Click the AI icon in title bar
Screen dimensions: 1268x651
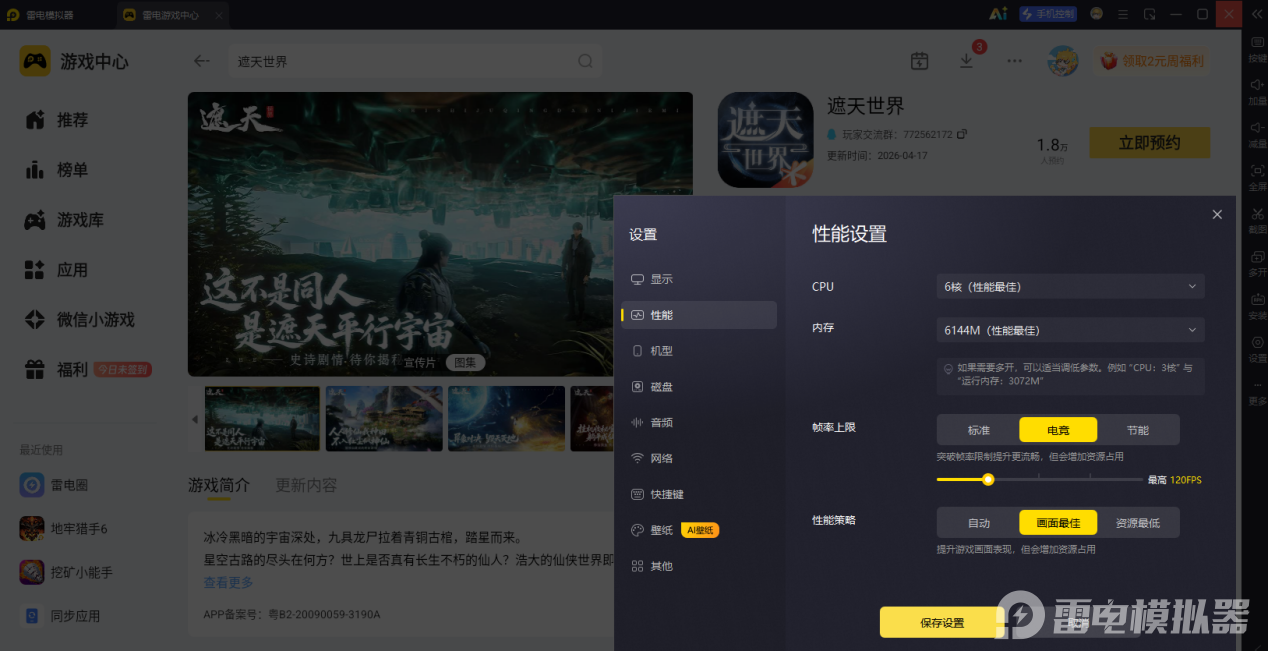pos(997,14)
